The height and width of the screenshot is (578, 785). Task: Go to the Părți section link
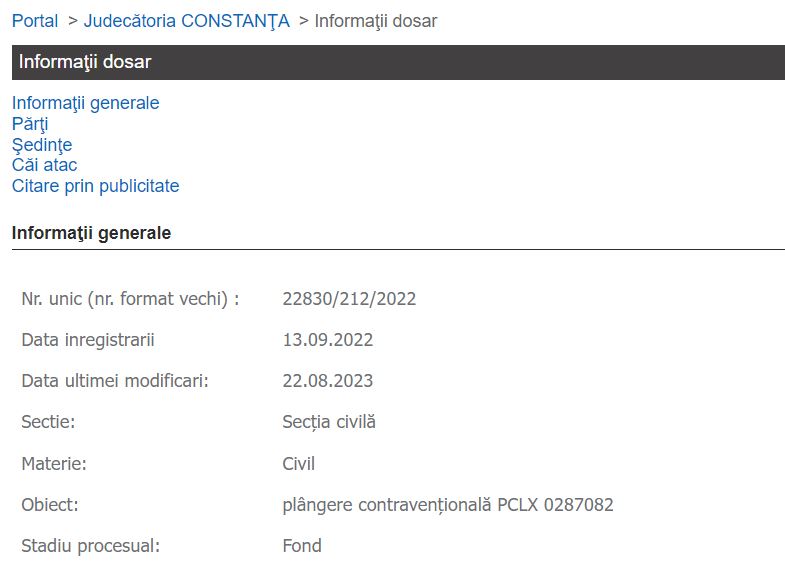30,124
